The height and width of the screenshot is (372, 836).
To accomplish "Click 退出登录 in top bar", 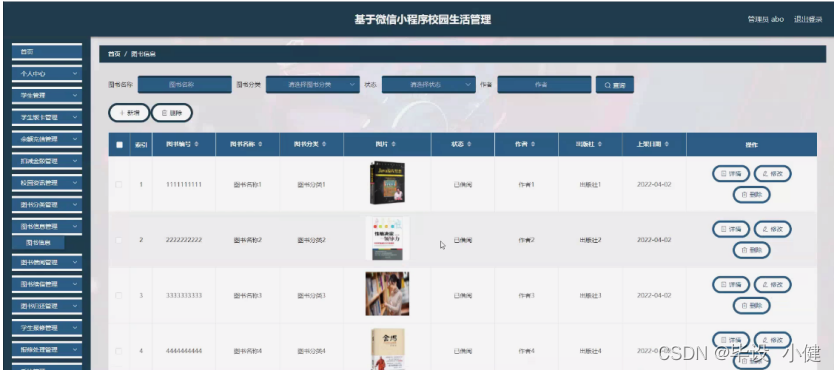I will 808,20.
